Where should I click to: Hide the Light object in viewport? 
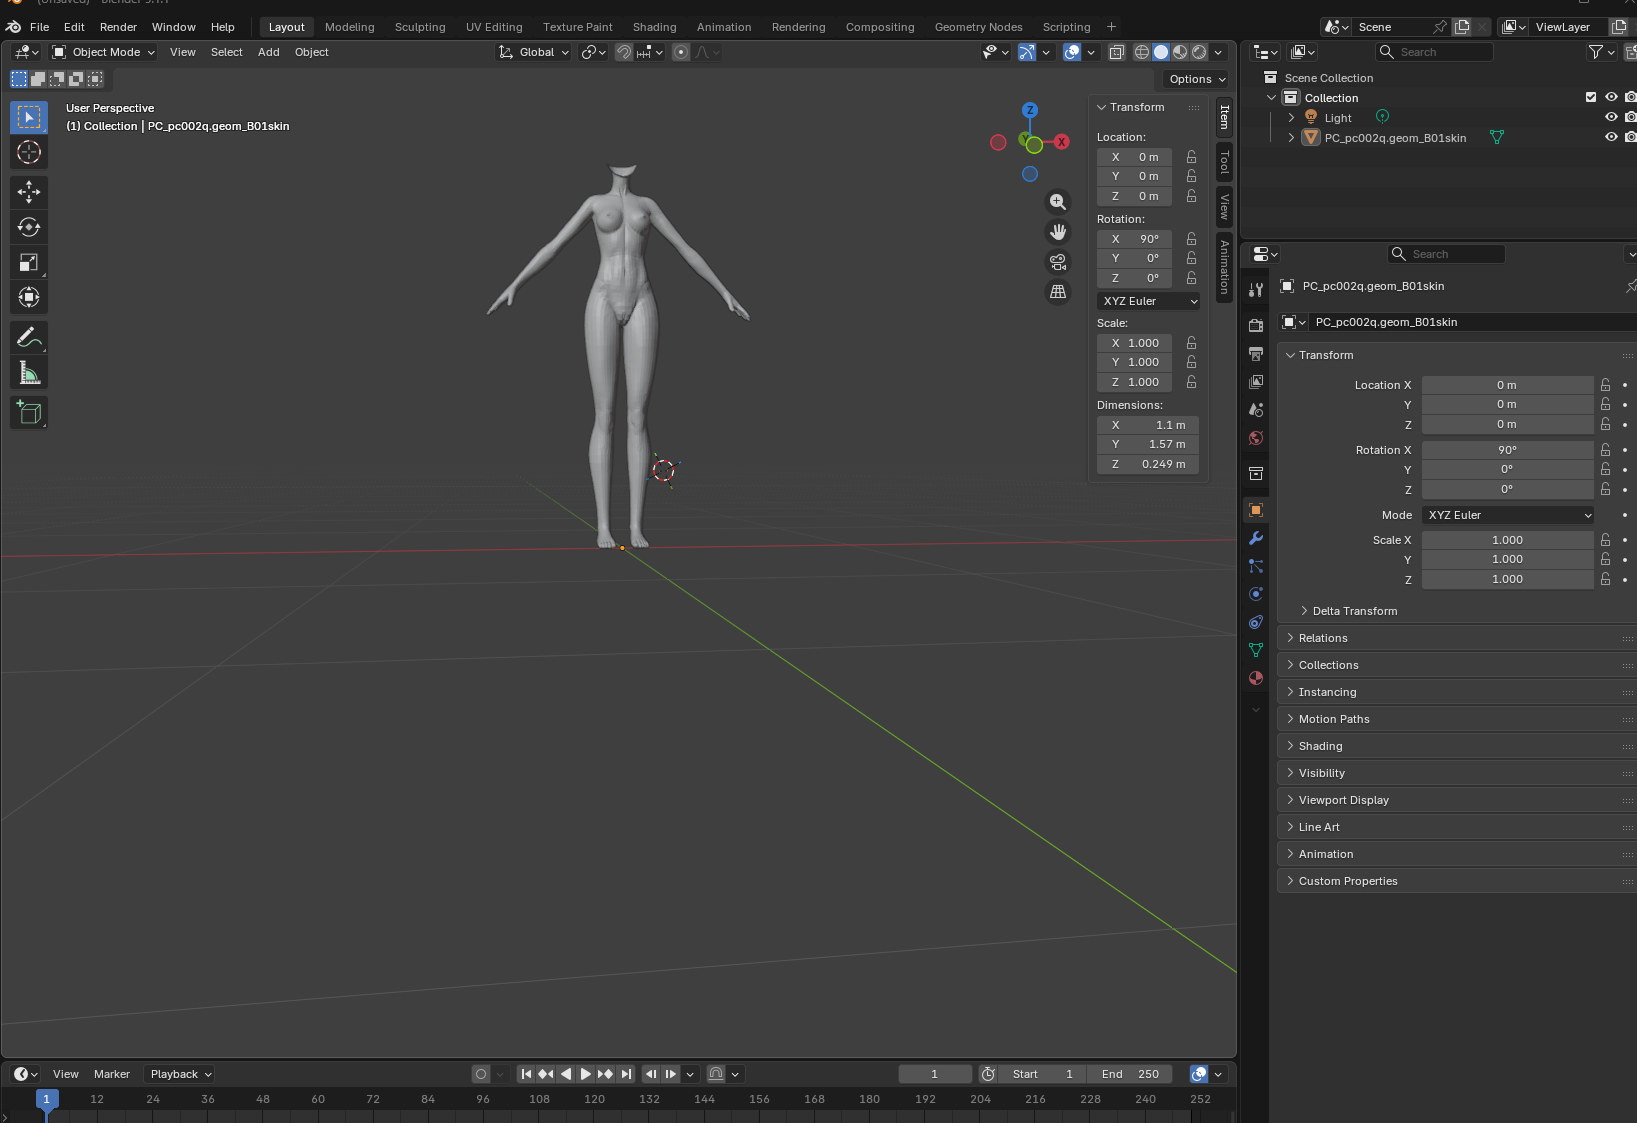(1611, 117)
